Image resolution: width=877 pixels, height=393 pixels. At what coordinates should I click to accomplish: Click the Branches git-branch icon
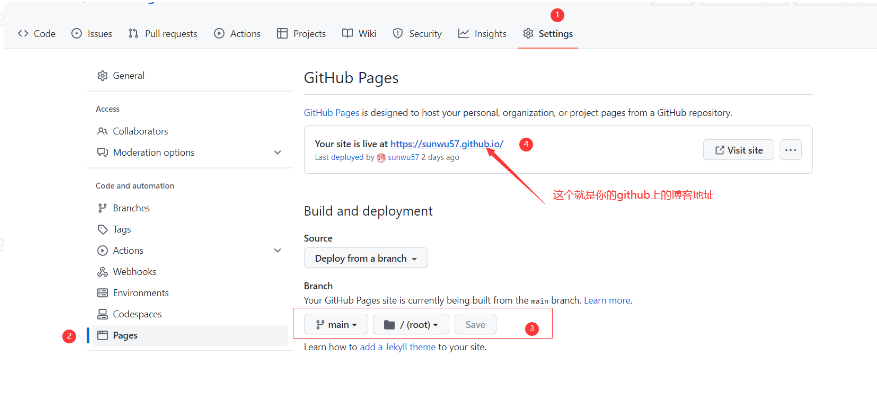coord(102,208)
